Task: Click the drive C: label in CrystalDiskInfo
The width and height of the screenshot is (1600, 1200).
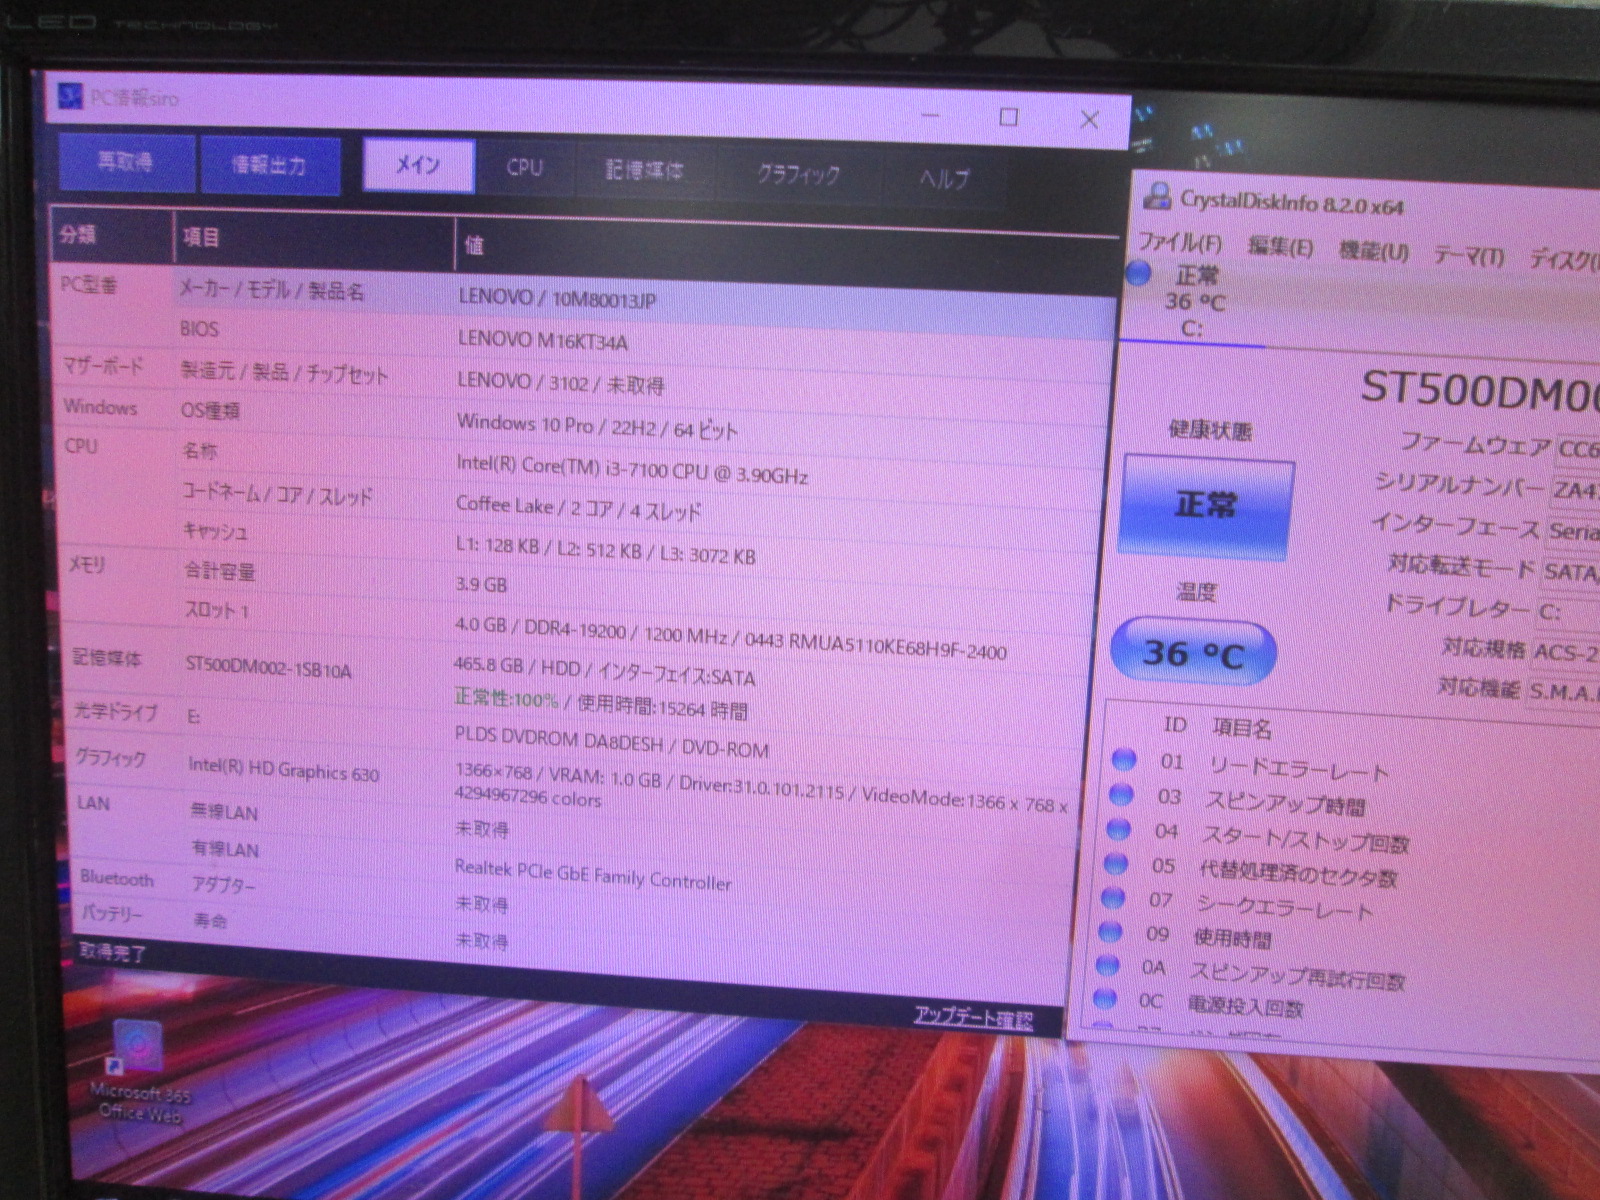Action: (1192, 328)
